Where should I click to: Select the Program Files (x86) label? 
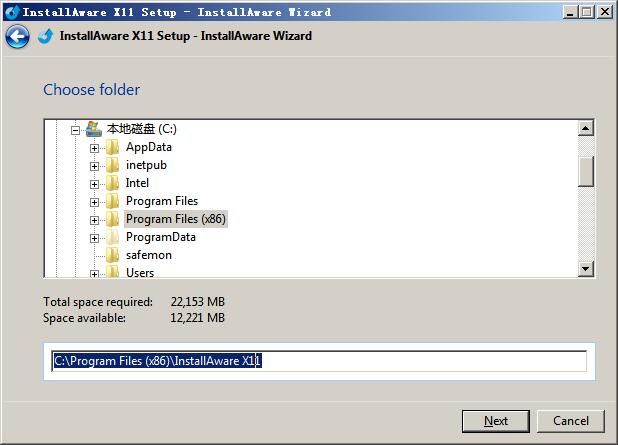[176, 219]
